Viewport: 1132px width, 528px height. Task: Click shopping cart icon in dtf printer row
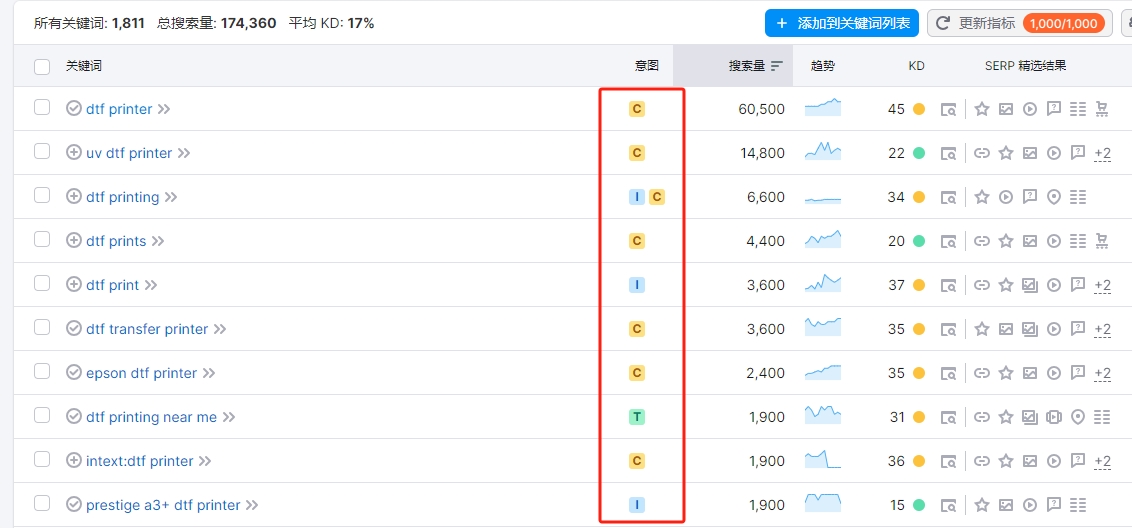click(1102, 109)
